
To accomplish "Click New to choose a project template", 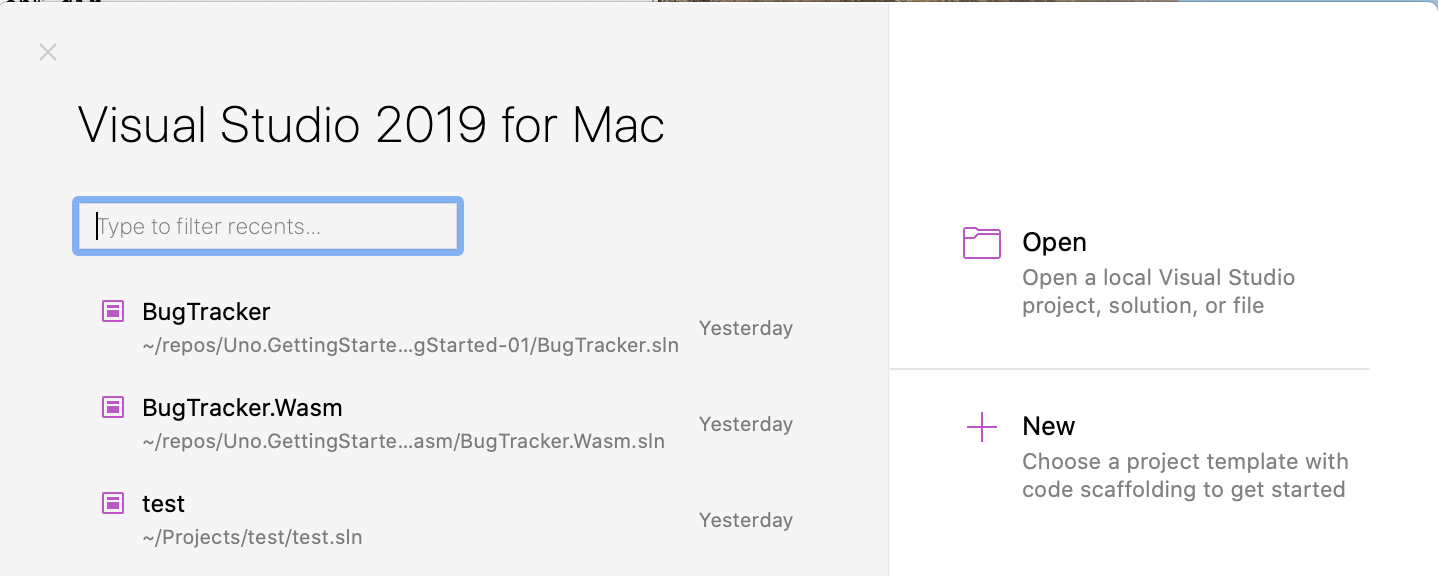I will point(1048,426).
